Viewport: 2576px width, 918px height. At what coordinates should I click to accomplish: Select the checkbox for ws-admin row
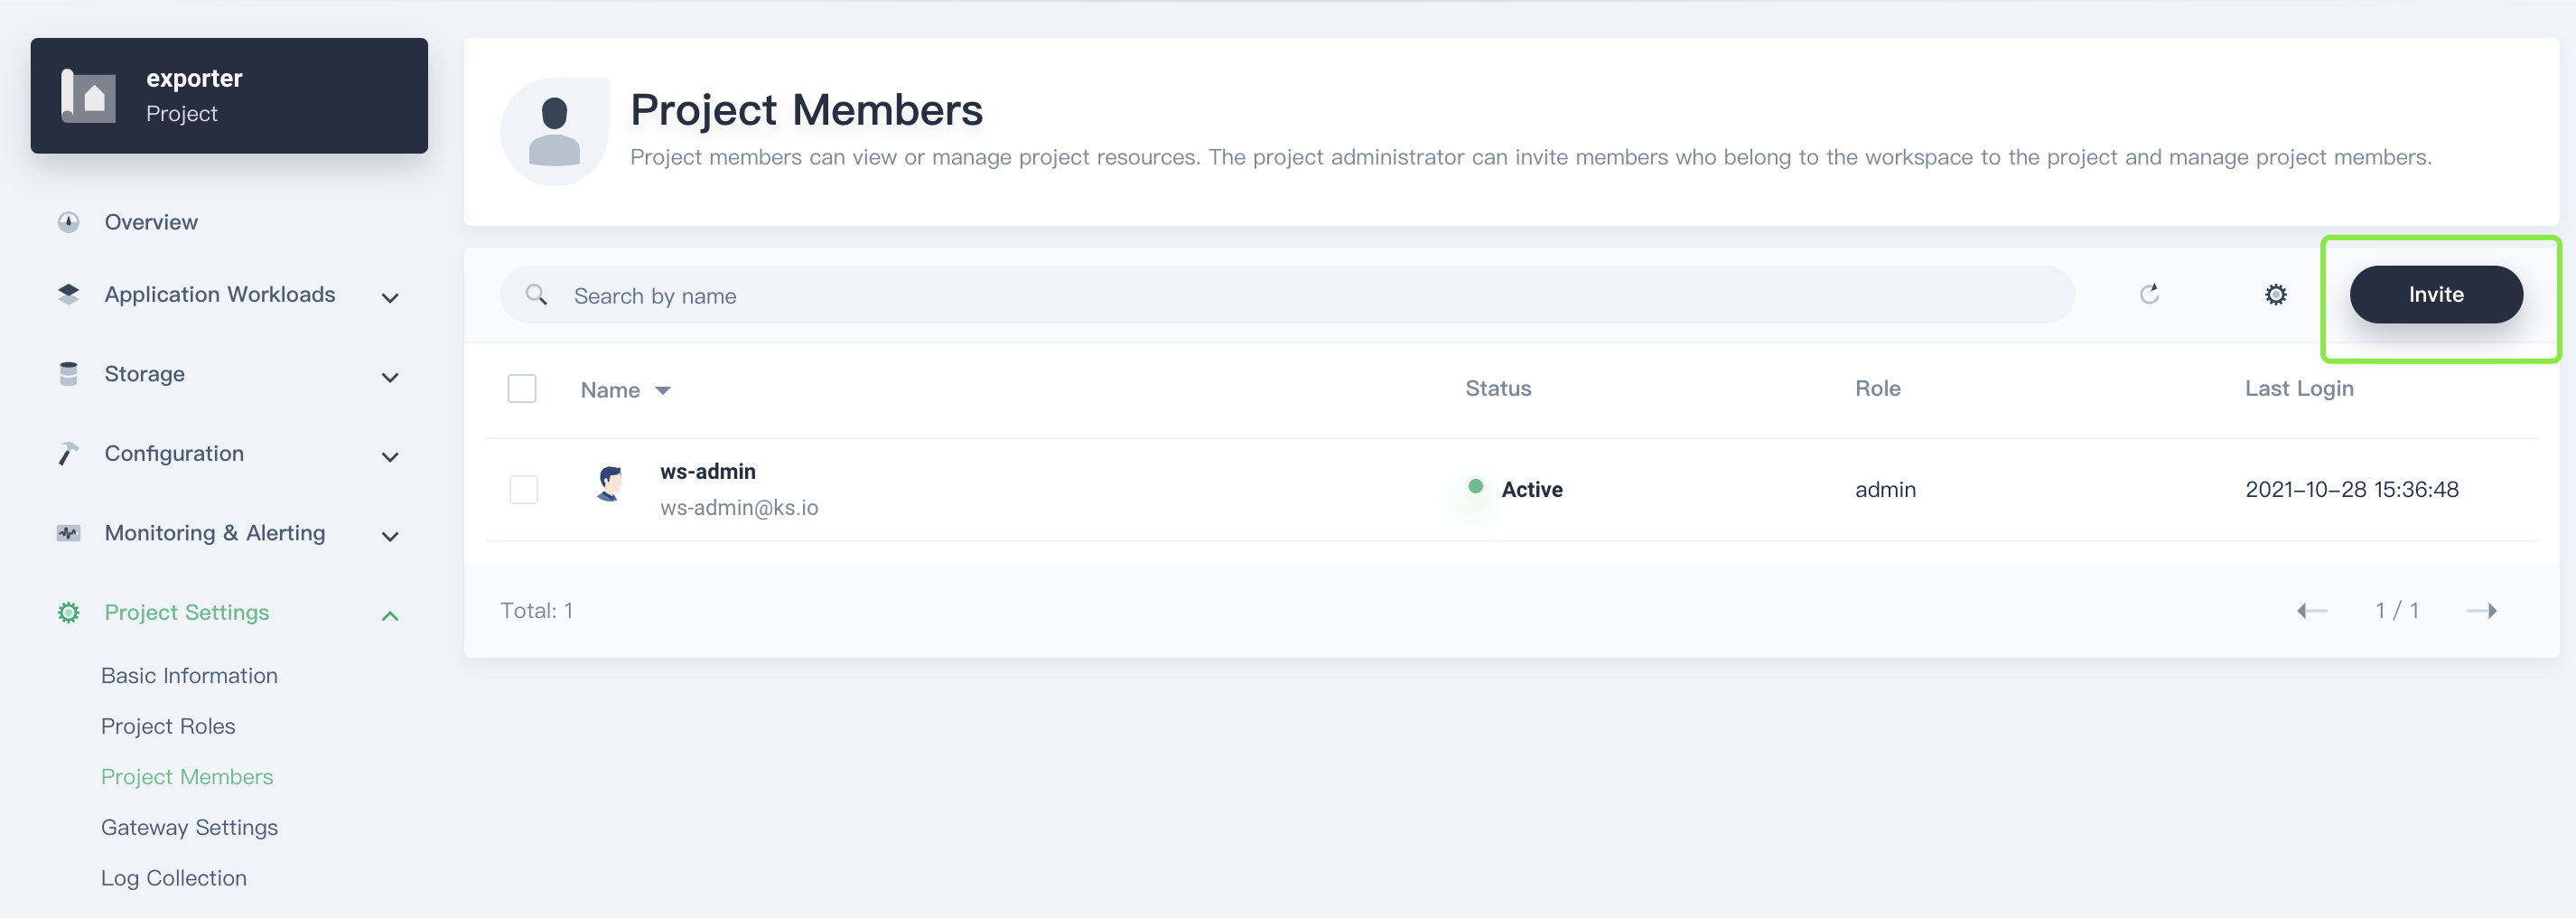coord(522,489)
